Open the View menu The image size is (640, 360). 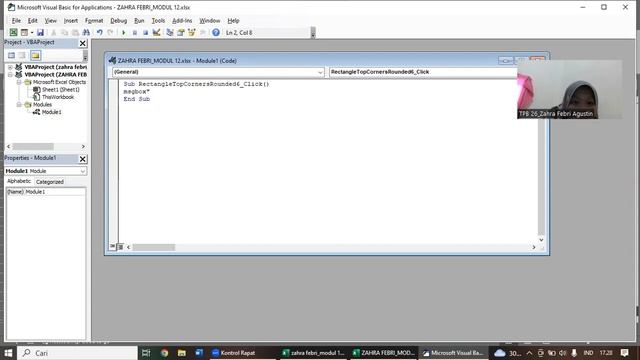coord(51,20)
